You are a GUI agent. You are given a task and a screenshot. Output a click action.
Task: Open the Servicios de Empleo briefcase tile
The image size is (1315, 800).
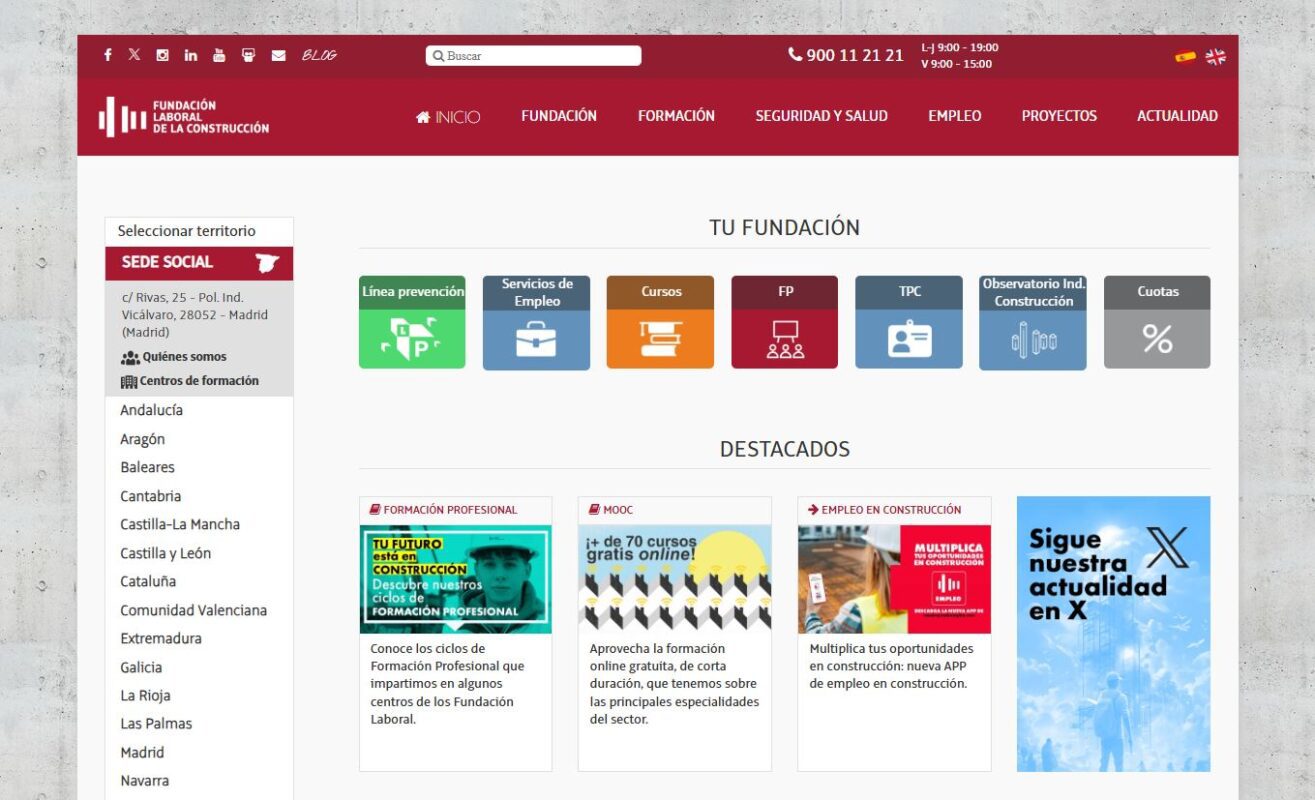536,322
